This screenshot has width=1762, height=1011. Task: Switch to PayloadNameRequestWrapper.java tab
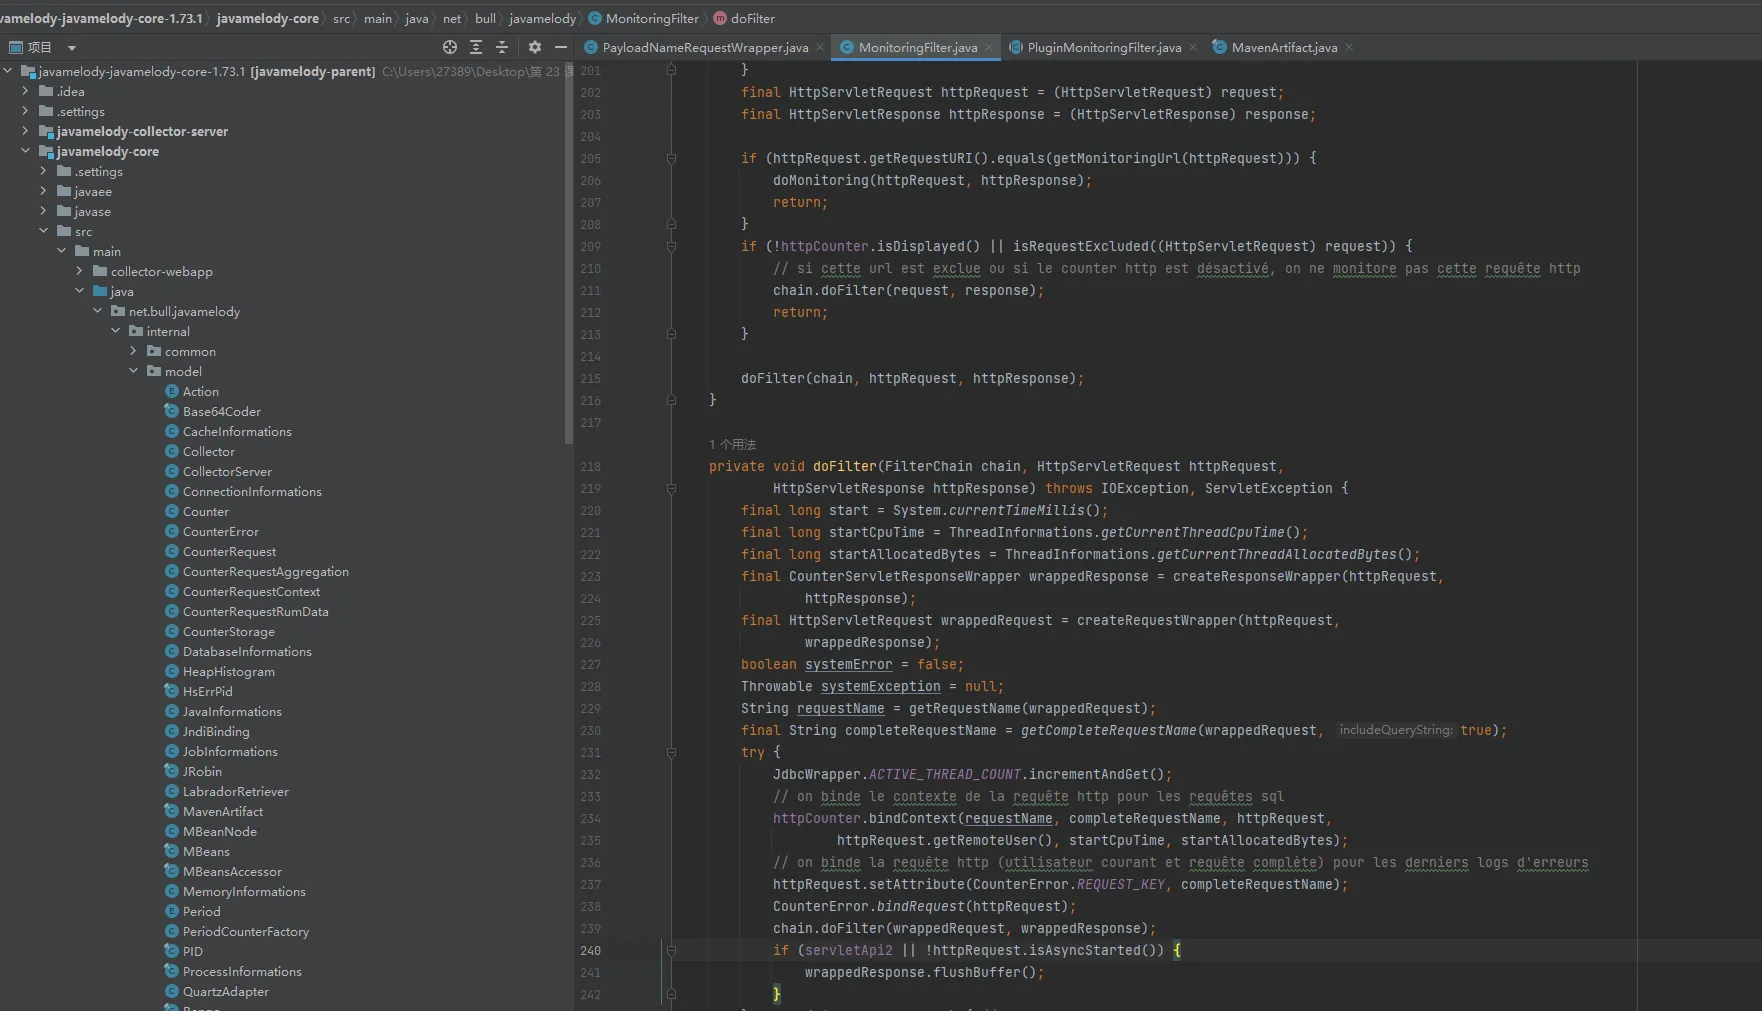(x=704, y=47)
